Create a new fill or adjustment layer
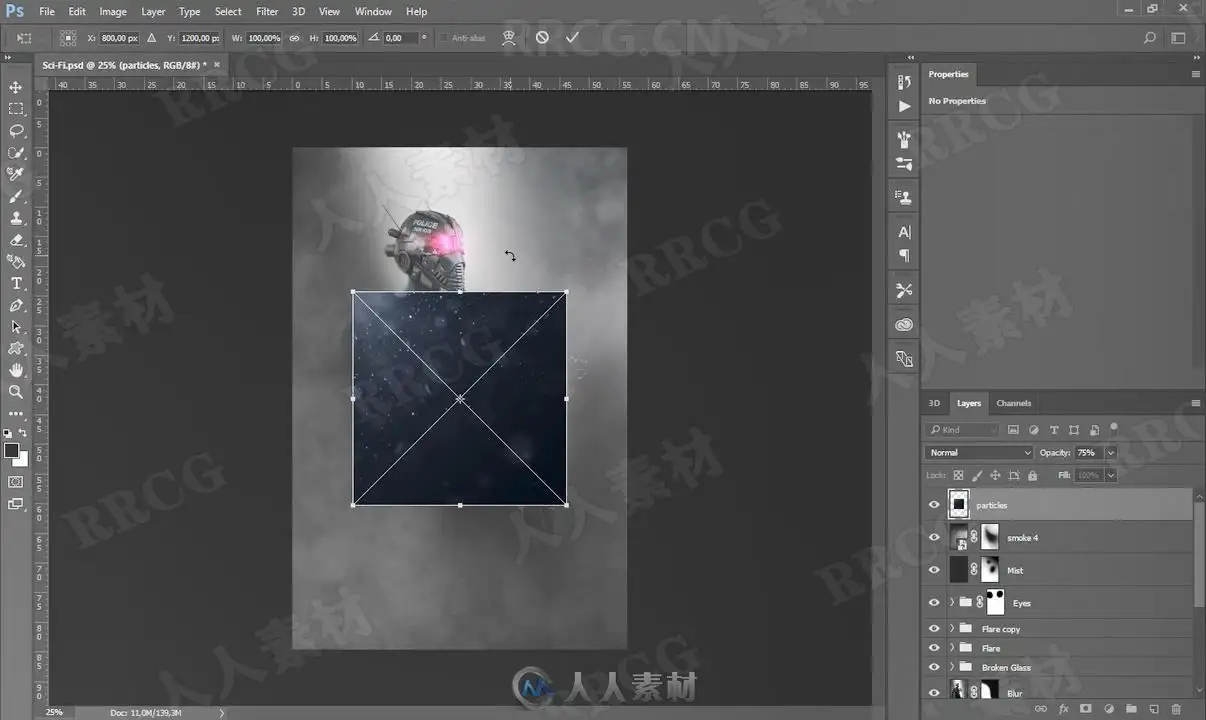 [x=1109, y=708]
